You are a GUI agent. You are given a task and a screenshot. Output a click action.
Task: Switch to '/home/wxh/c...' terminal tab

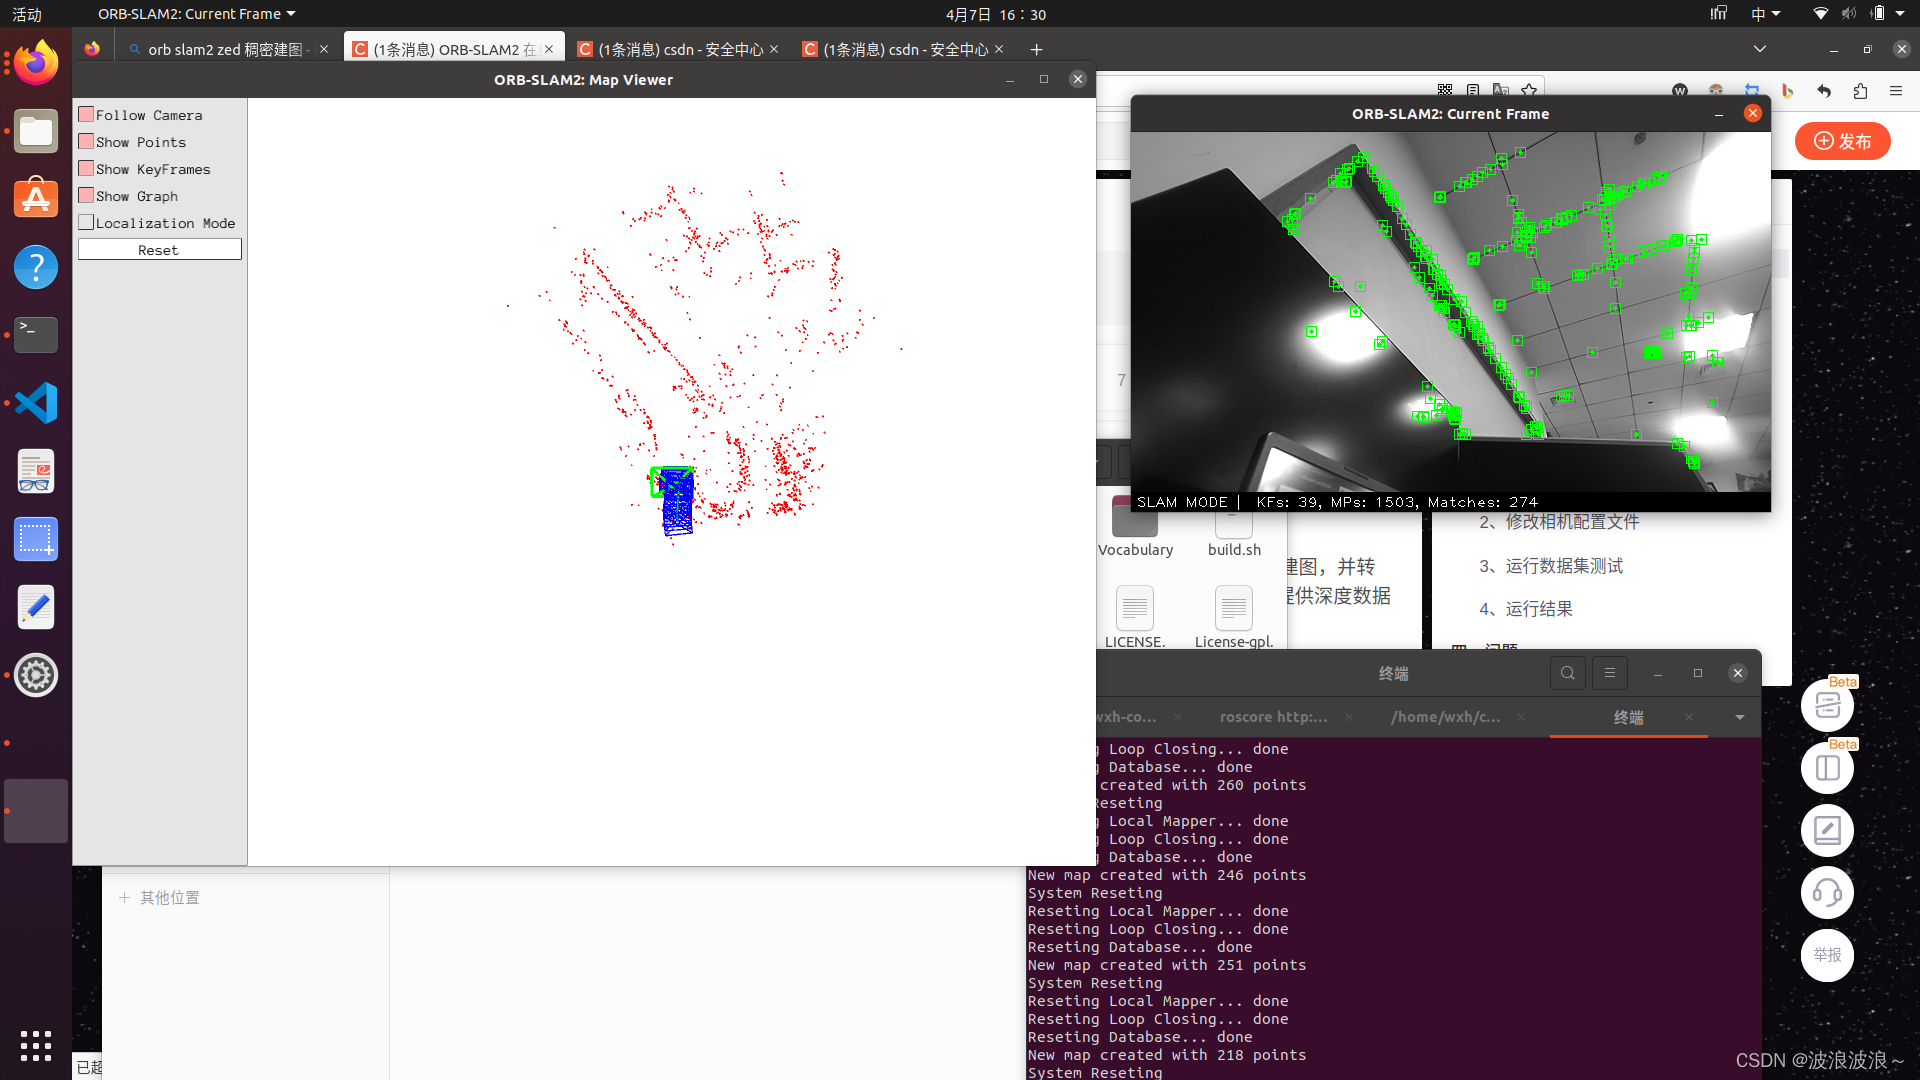tap(1446, 717)
